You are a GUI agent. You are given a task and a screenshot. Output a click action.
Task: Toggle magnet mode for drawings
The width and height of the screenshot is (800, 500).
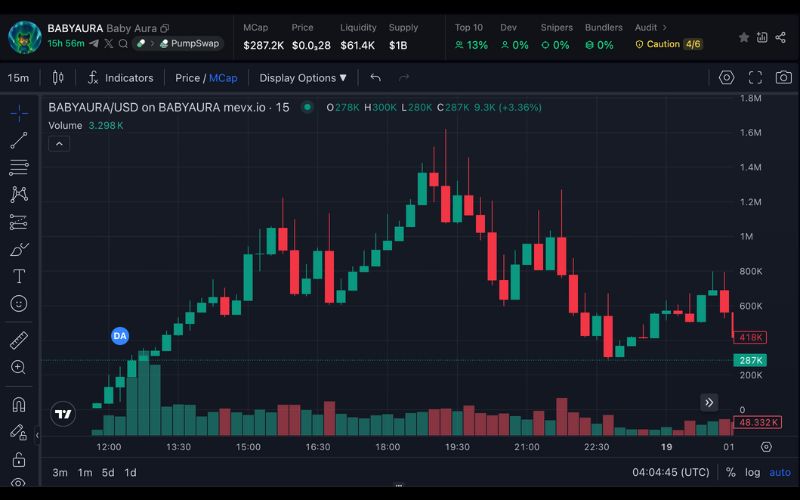coord(19,405)
